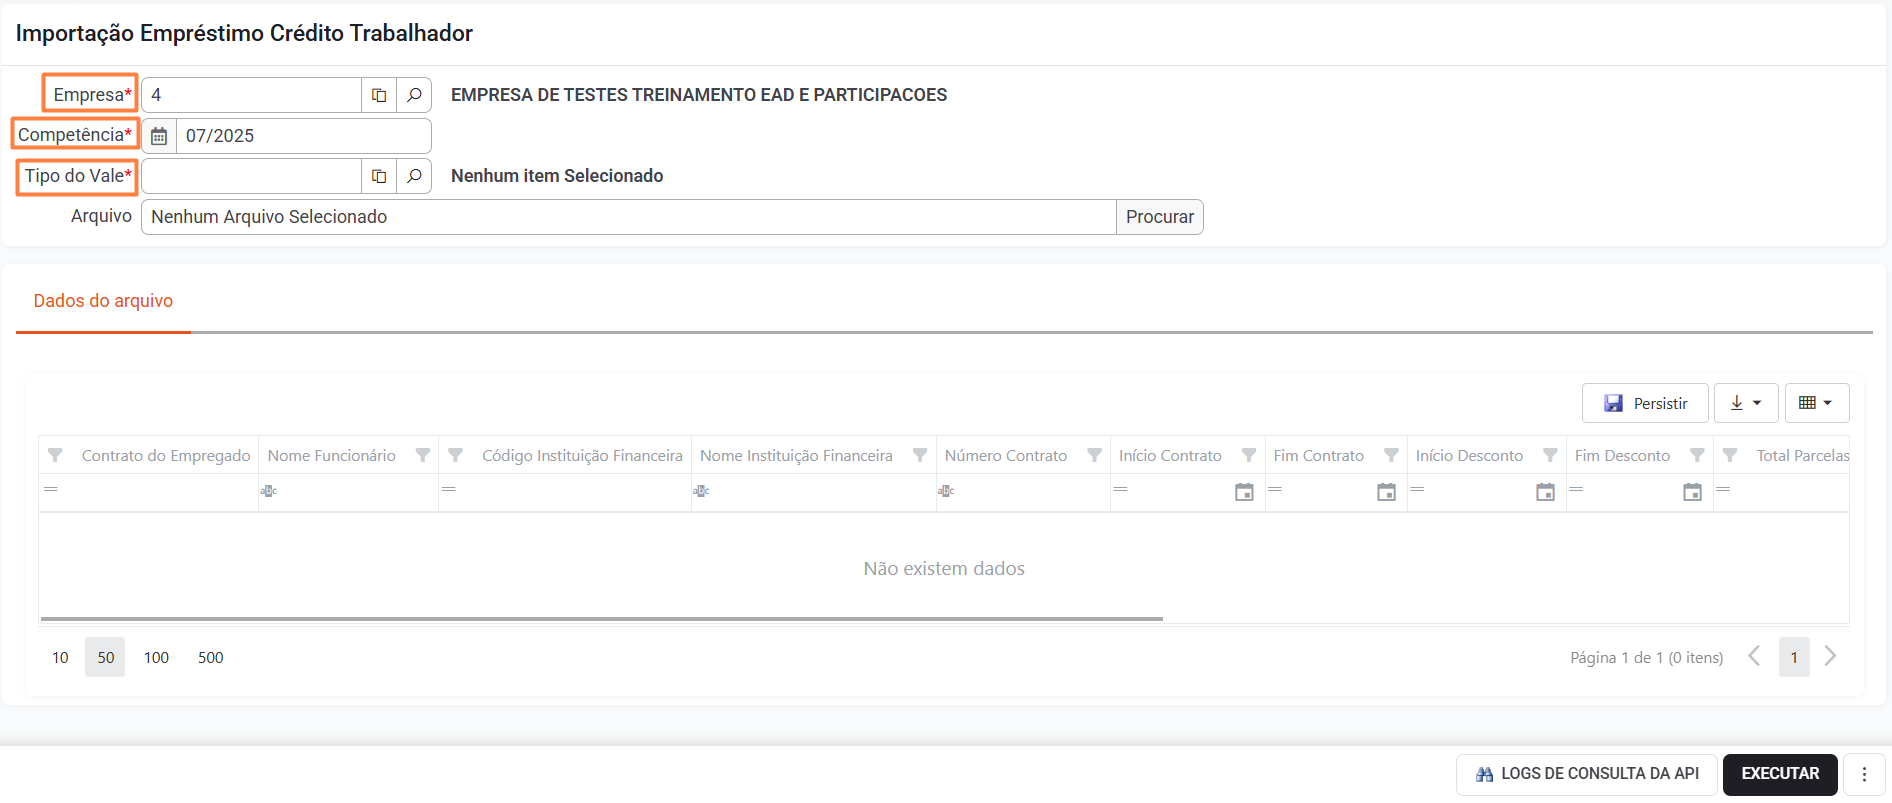
Task: Set page size to 50
Action: (x=105, y=657)
